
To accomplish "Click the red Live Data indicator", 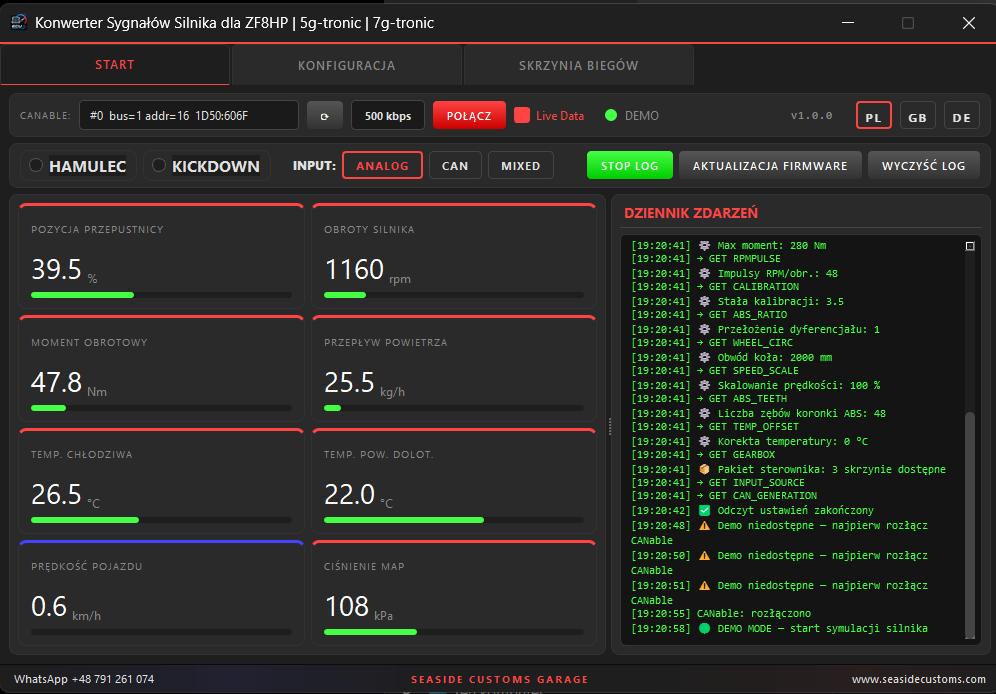I will point(522,115).
